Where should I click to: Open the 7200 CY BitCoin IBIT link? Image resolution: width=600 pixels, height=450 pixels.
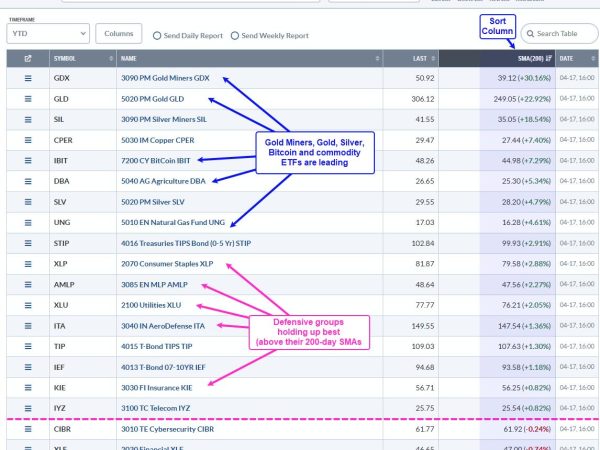pyautogui.click(x=156, y=161)
